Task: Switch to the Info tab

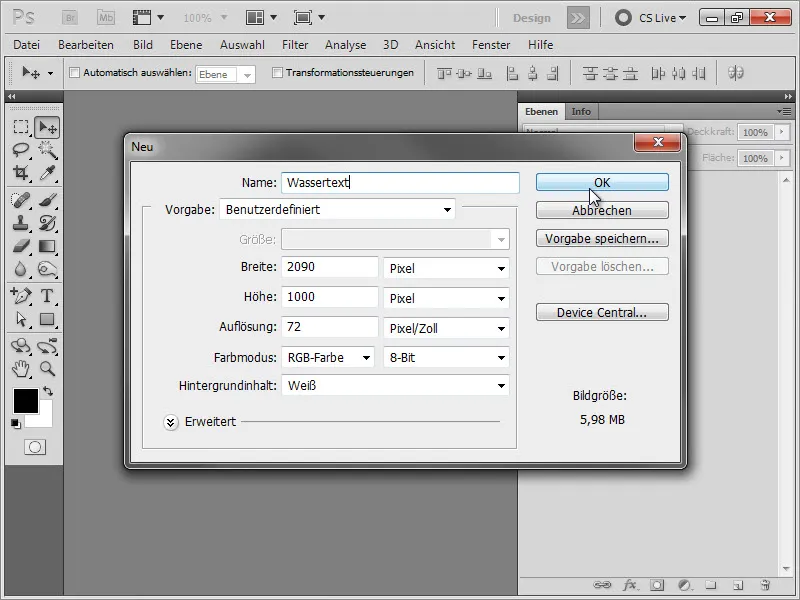Action: (x=581, y=111)
